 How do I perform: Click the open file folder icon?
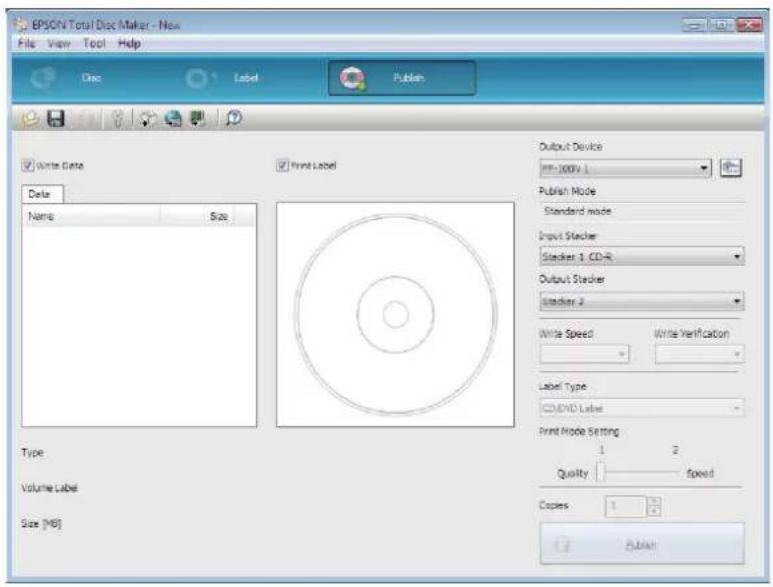[31, 119]
